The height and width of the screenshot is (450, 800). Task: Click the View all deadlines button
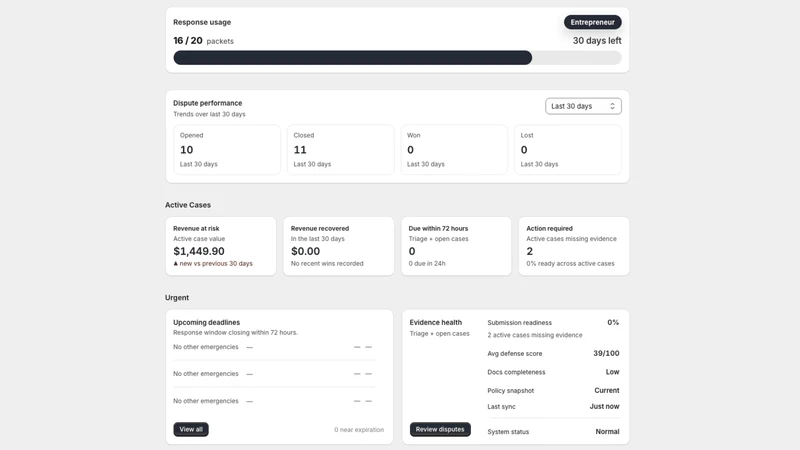[x=191, y=429]
